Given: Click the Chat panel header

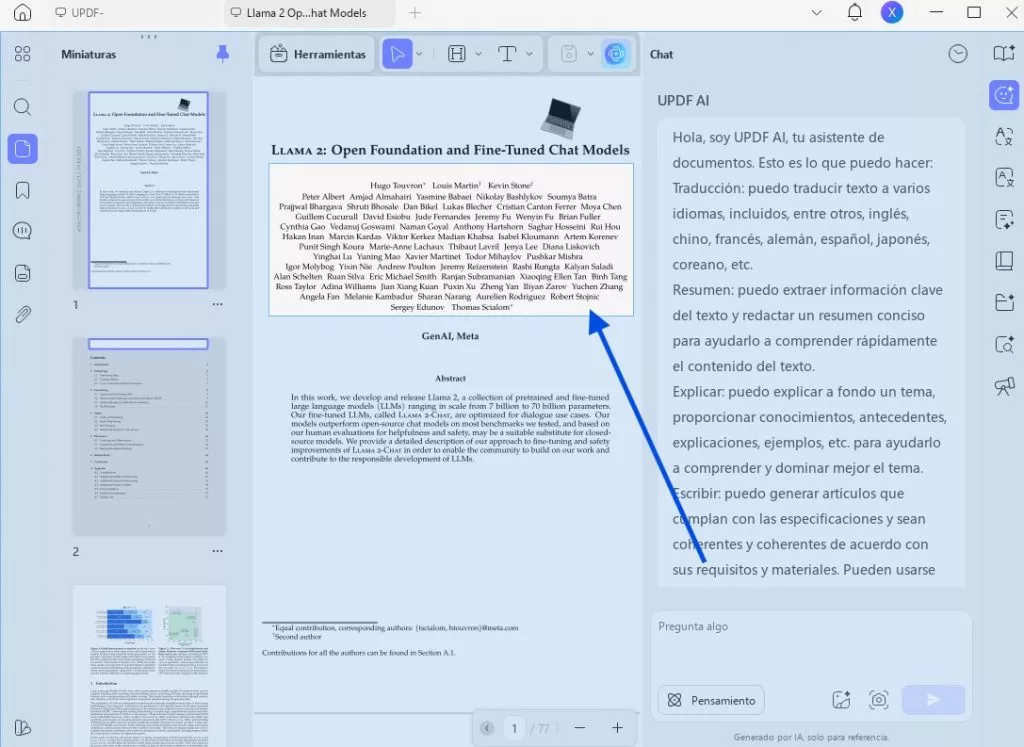Looking at the screenshot, I should pyautogui.click(x=661, y=54).
